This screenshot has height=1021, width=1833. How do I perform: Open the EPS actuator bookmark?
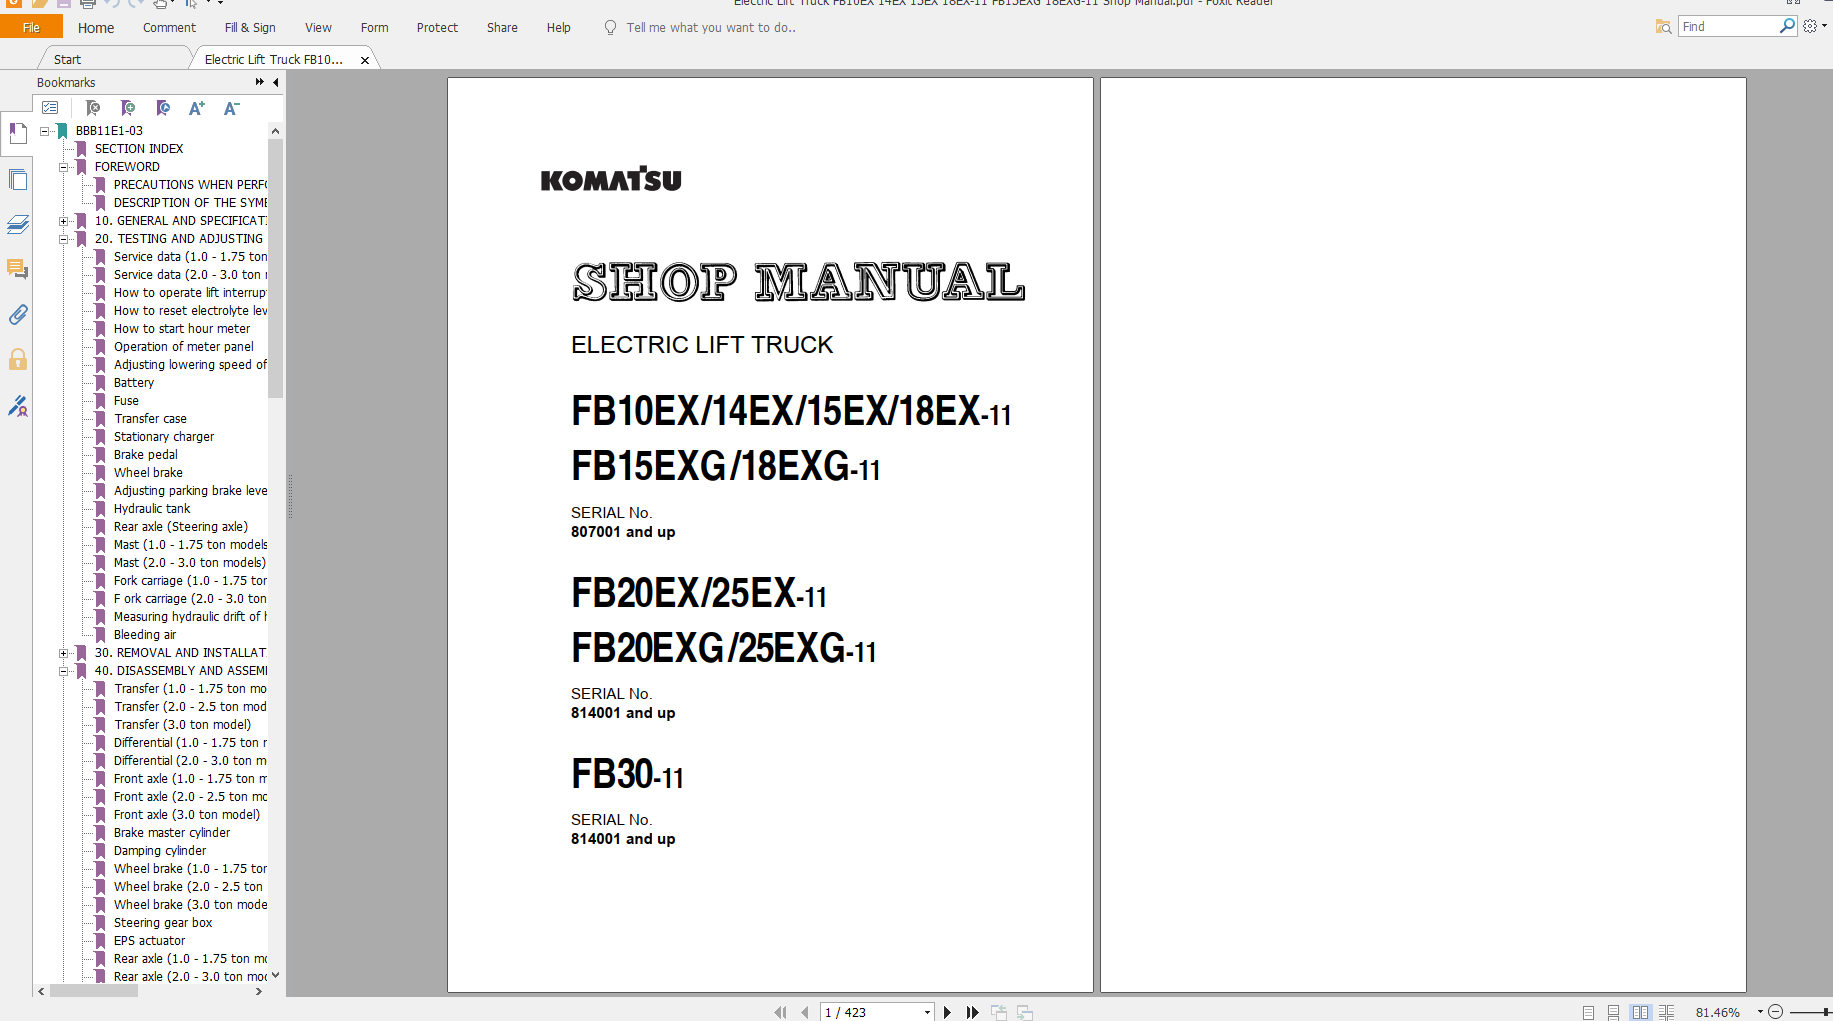(x=149, y=941)
